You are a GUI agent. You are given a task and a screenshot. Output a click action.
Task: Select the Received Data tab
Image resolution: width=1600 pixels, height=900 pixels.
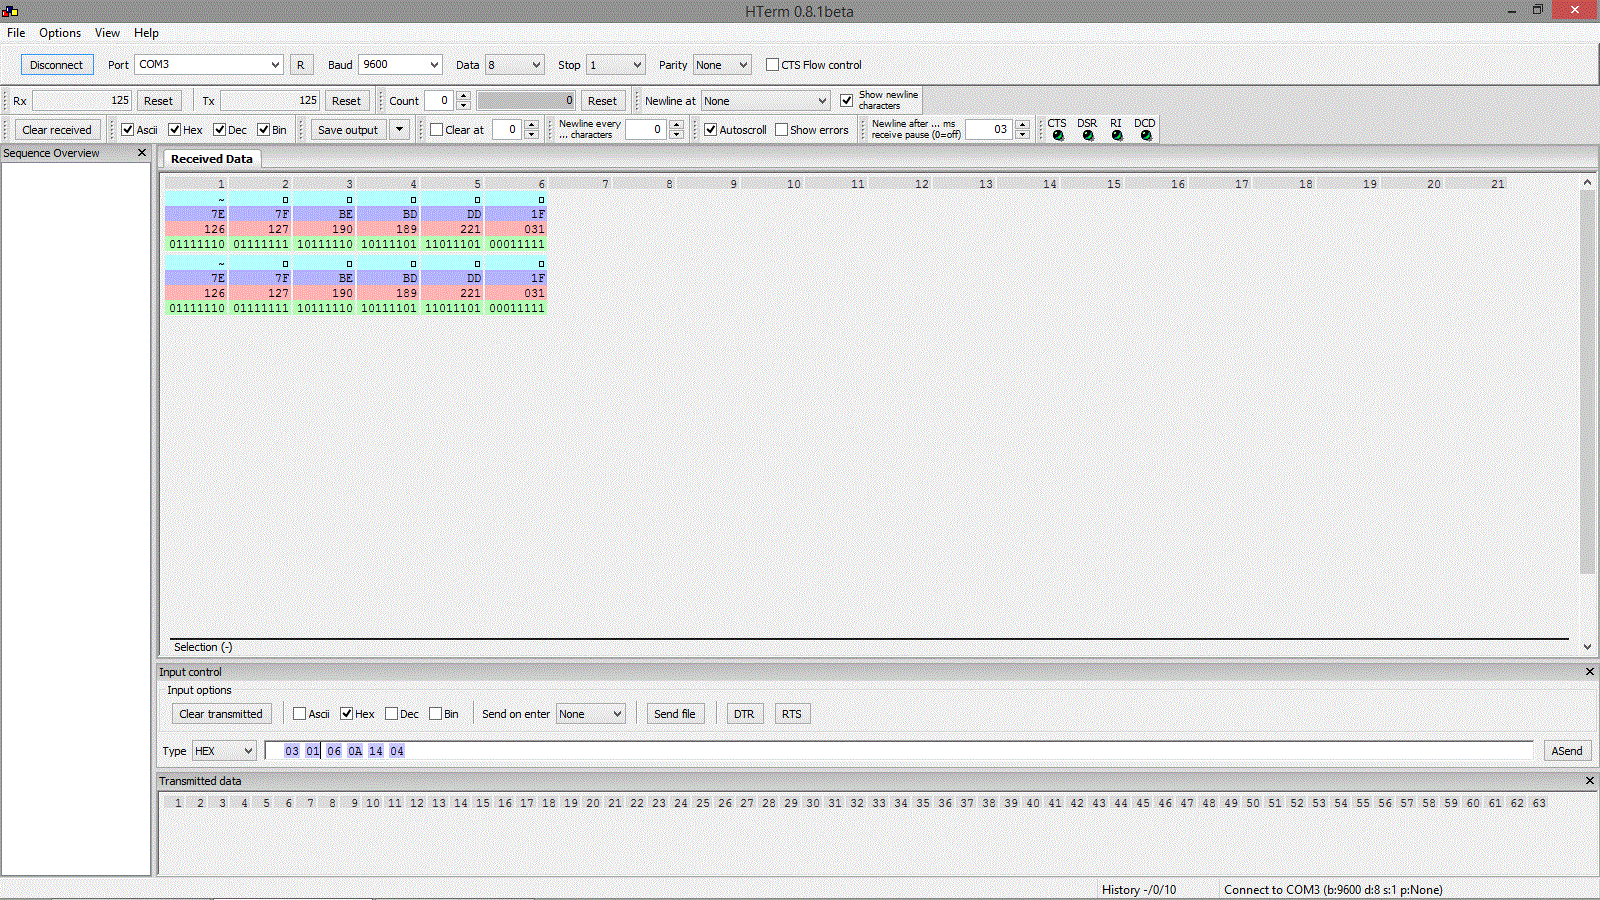pyautogui.click(x=212, y=159)
